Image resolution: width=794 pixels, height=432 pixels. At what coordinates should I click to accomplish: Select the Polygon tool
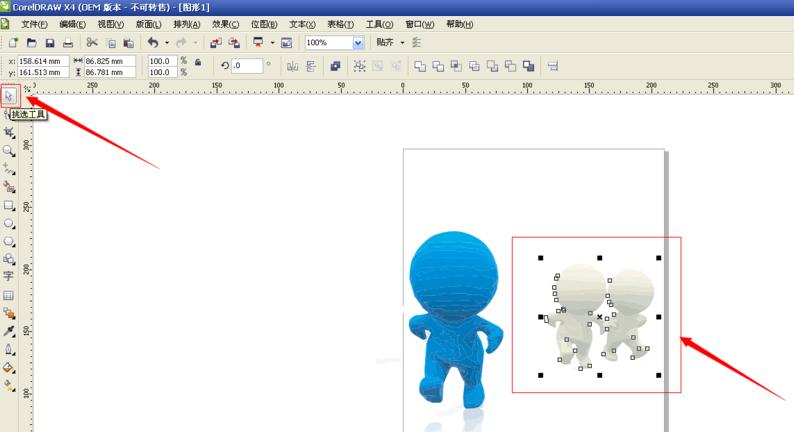tap(9, 242)
